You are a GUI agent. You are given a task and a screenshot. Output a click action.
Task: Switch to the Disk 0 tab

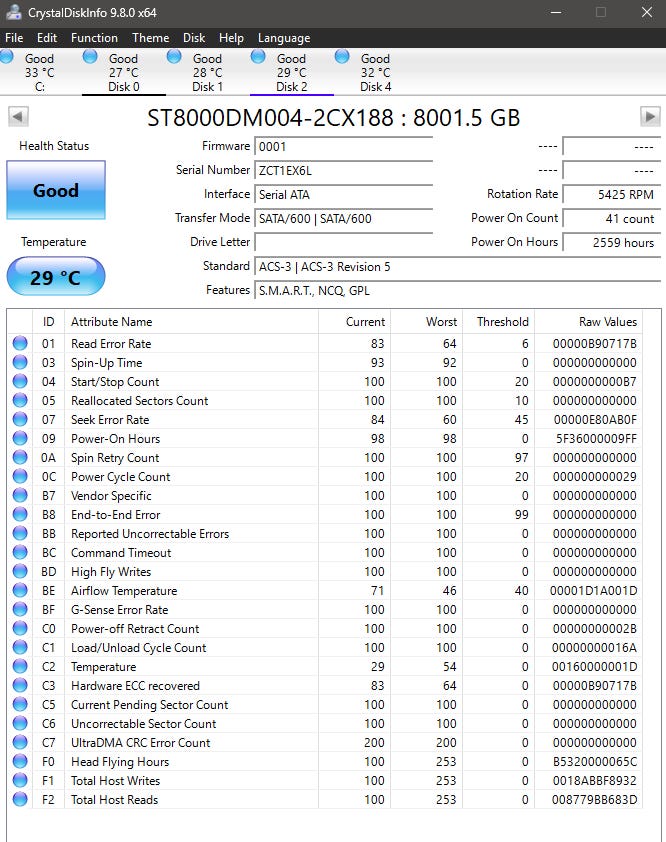point(124,72)
